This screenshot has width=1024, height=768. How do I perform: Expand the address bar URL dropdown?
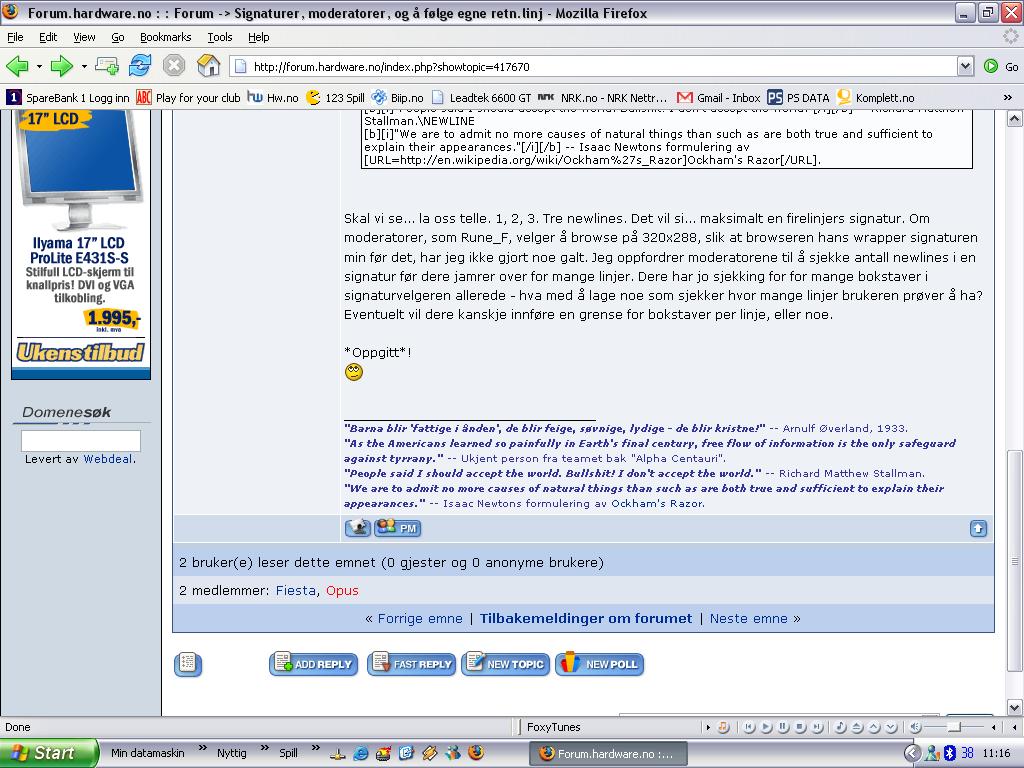pos(965,66)
